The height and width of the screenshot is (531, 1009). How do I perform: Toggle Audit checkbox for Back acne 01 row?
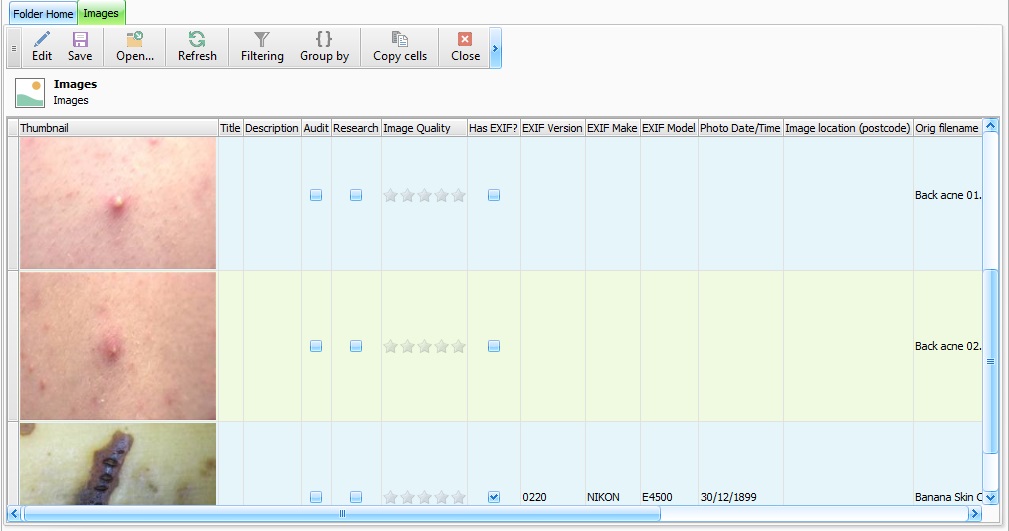[316, 196]
